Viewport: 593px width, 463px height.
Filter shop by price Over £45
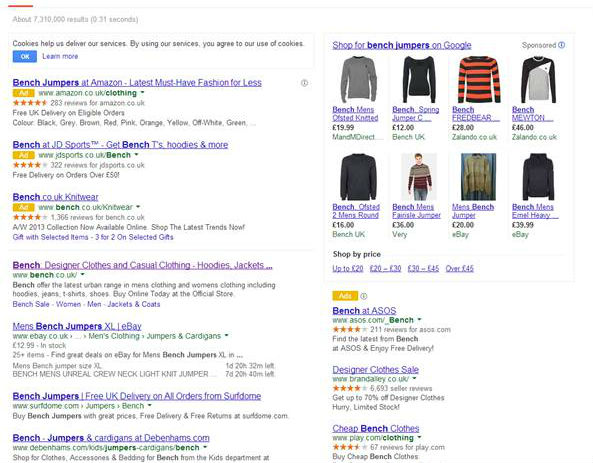pyautogui.click(x=459, y=269)
